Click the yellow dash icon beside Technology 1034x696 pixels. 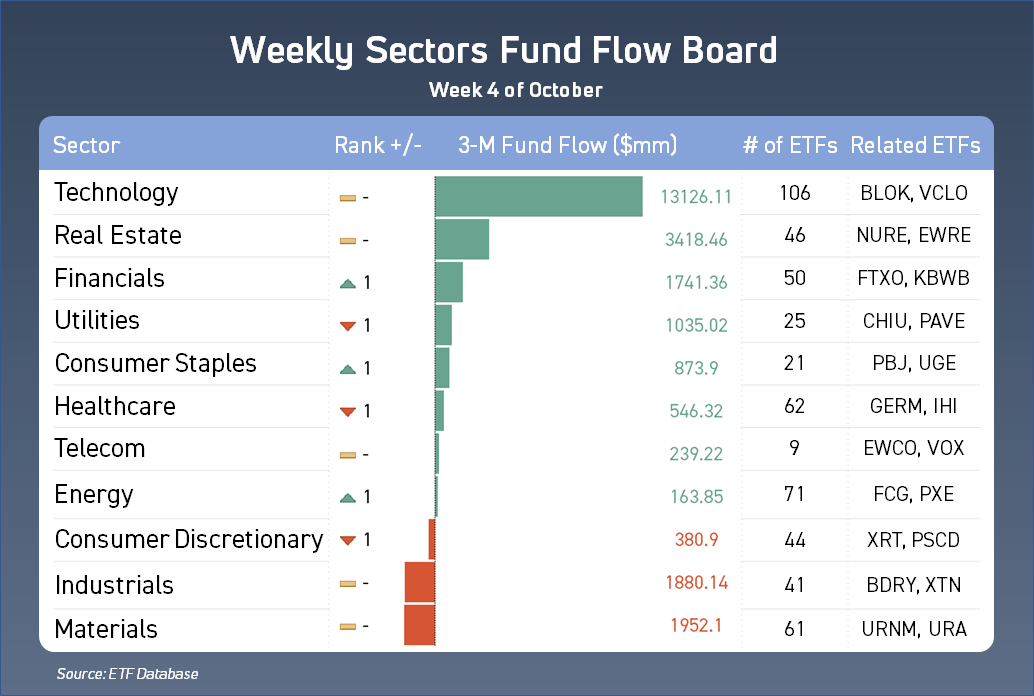[x=348, y=198]
